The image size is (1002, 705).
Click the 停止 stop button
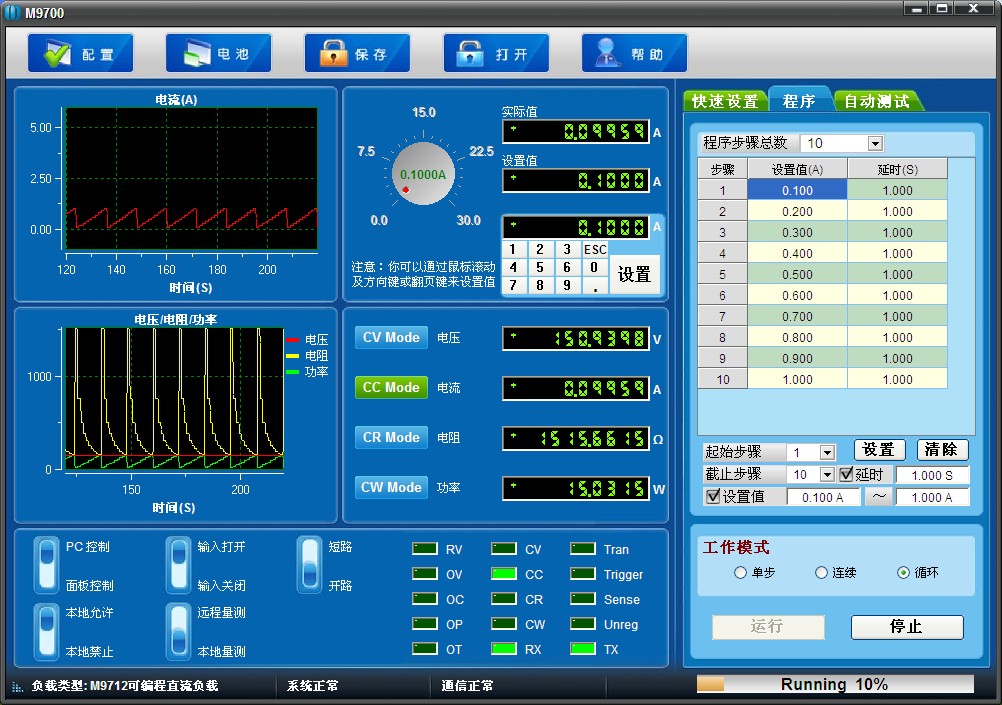tap(907, 627)
